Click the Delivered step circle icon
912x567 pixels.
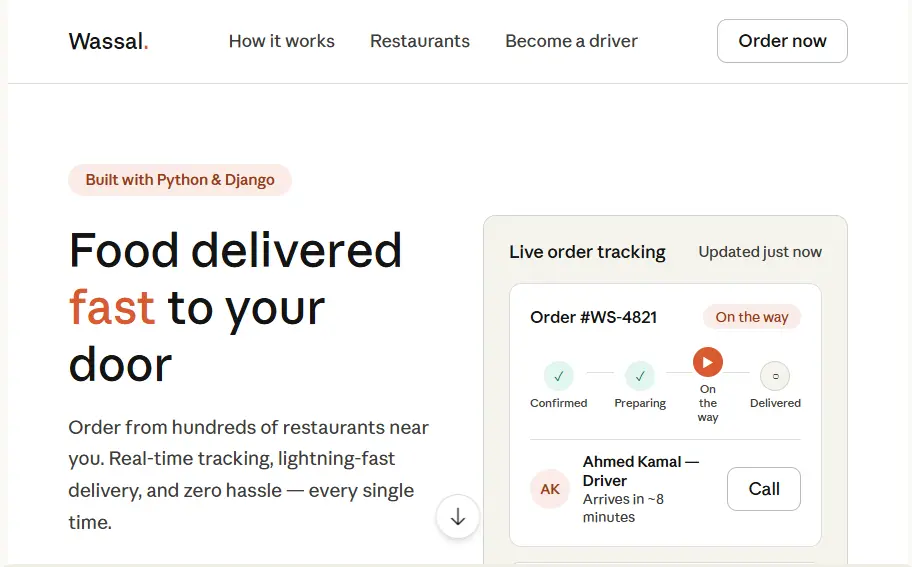tap(775, 376)
